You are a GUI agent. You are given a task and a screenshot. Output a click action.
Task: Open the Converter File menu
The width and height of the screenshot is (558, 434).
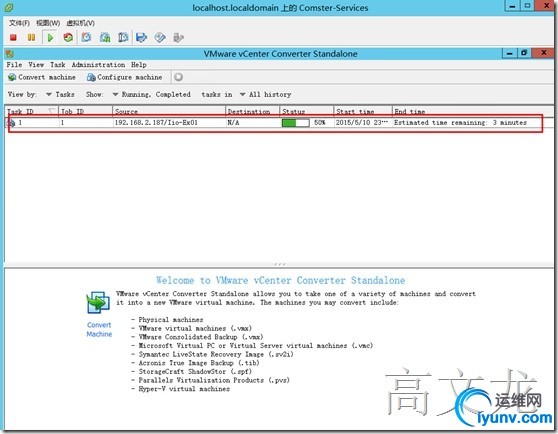point(14,64)
